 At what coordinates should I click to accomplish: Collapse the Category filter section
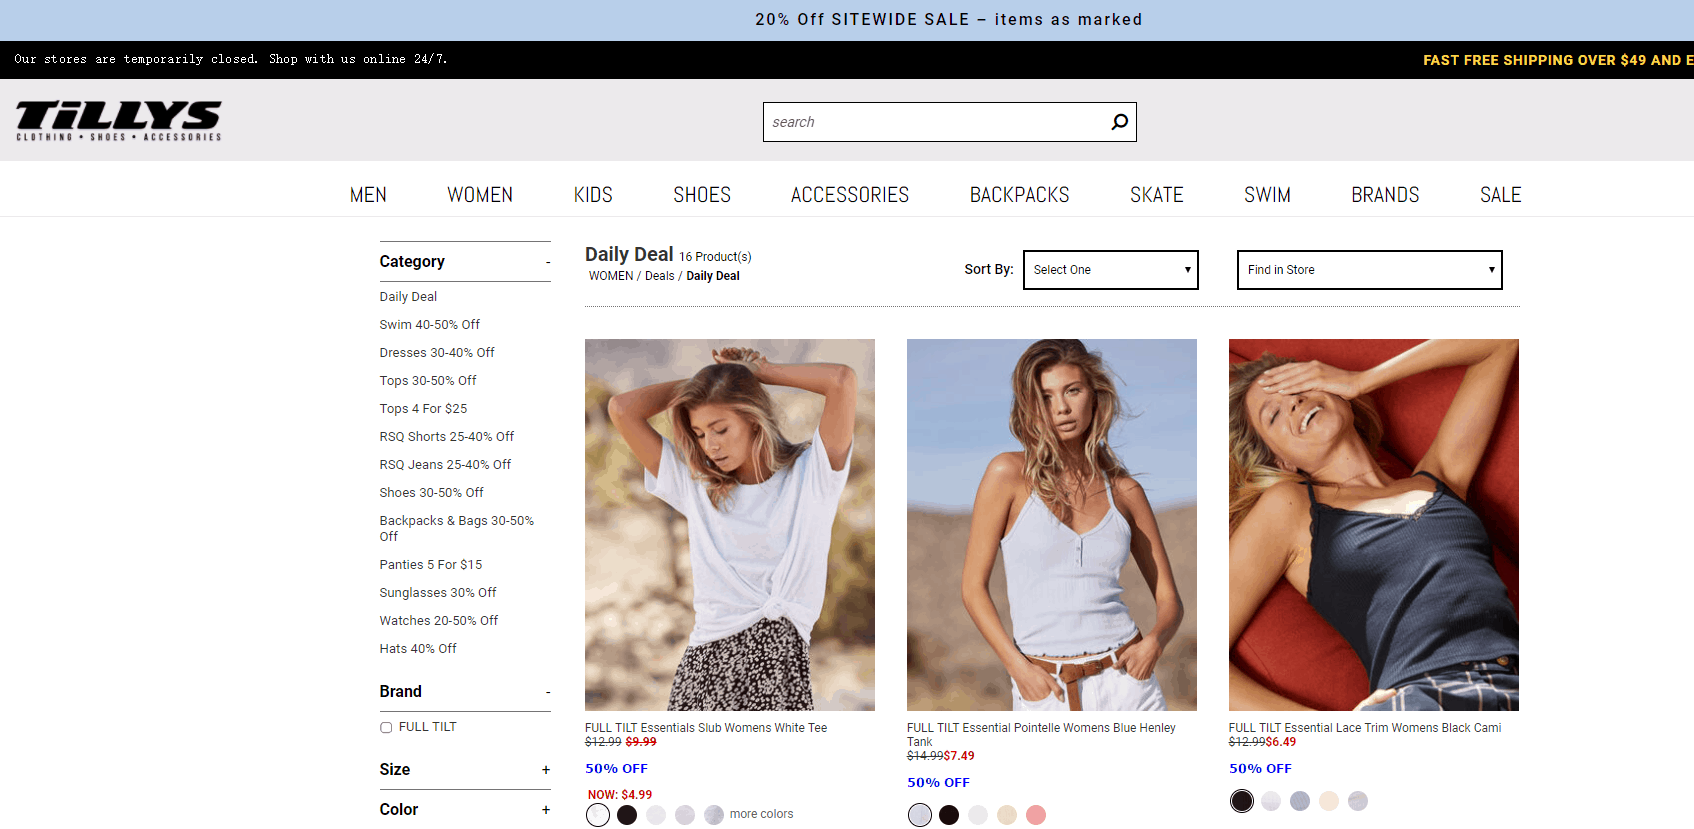point(548,263)
